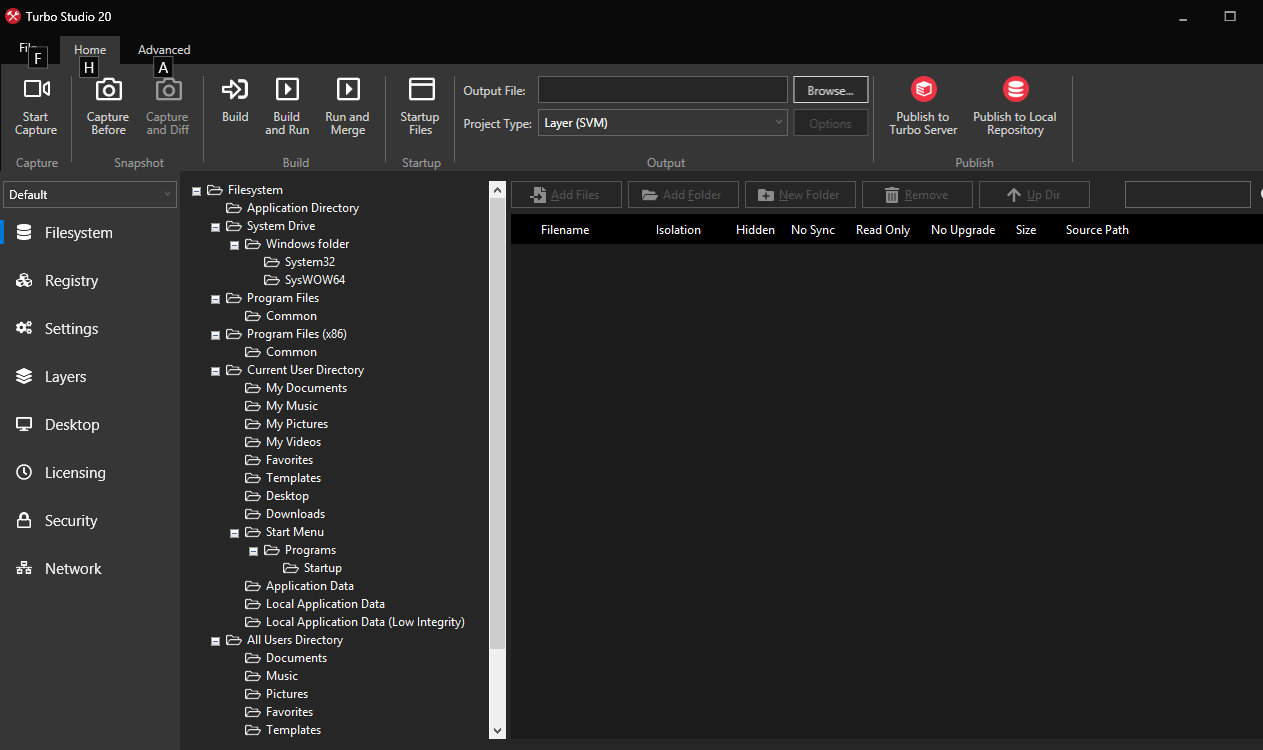Screen dimensions: 1263x750
Task: Select Build and Run icon
Action: [x=287, y=90]
